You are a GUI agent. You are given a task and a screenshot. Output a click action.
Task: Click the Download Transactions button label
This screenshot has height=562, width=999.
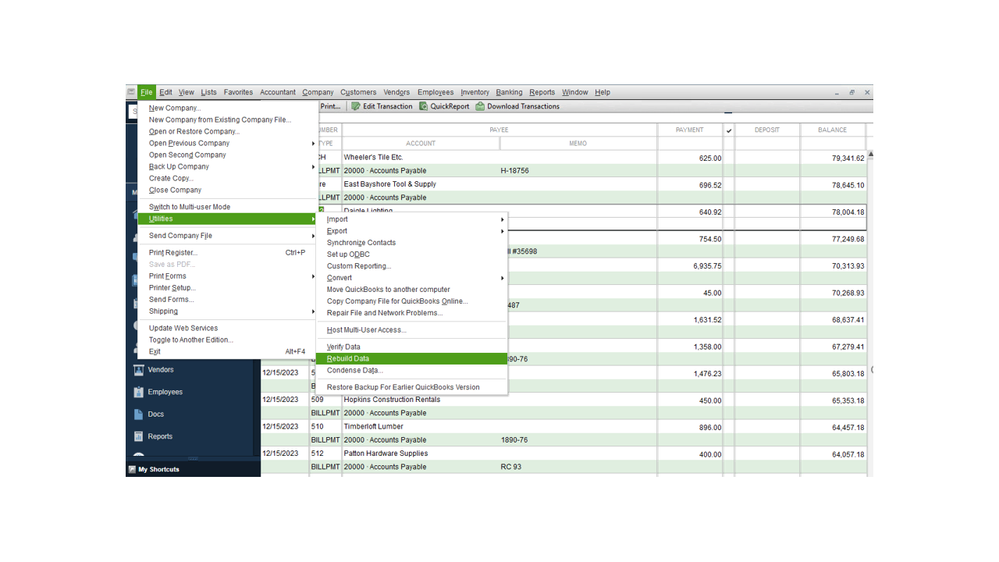click(x=523, y=106)
